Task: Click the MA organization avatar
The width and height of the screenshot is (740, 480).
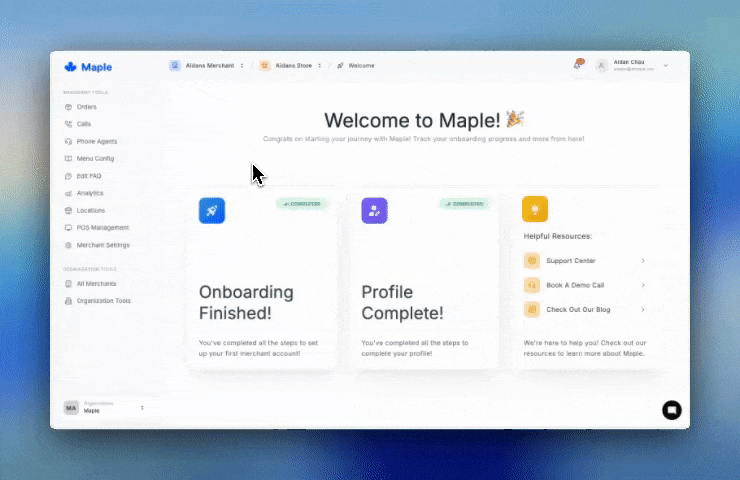Action: click(x=71, y=408)
